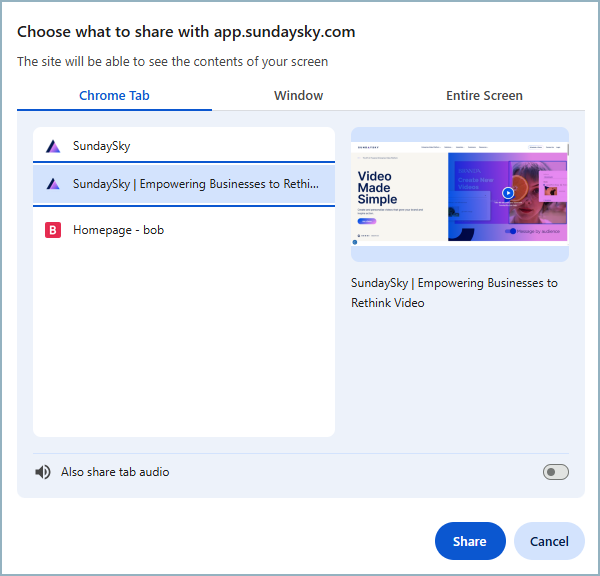This screenshot has height=576, width=600.
Task: Click the 'Also share tab audio' label
Action: pos(115,472)
